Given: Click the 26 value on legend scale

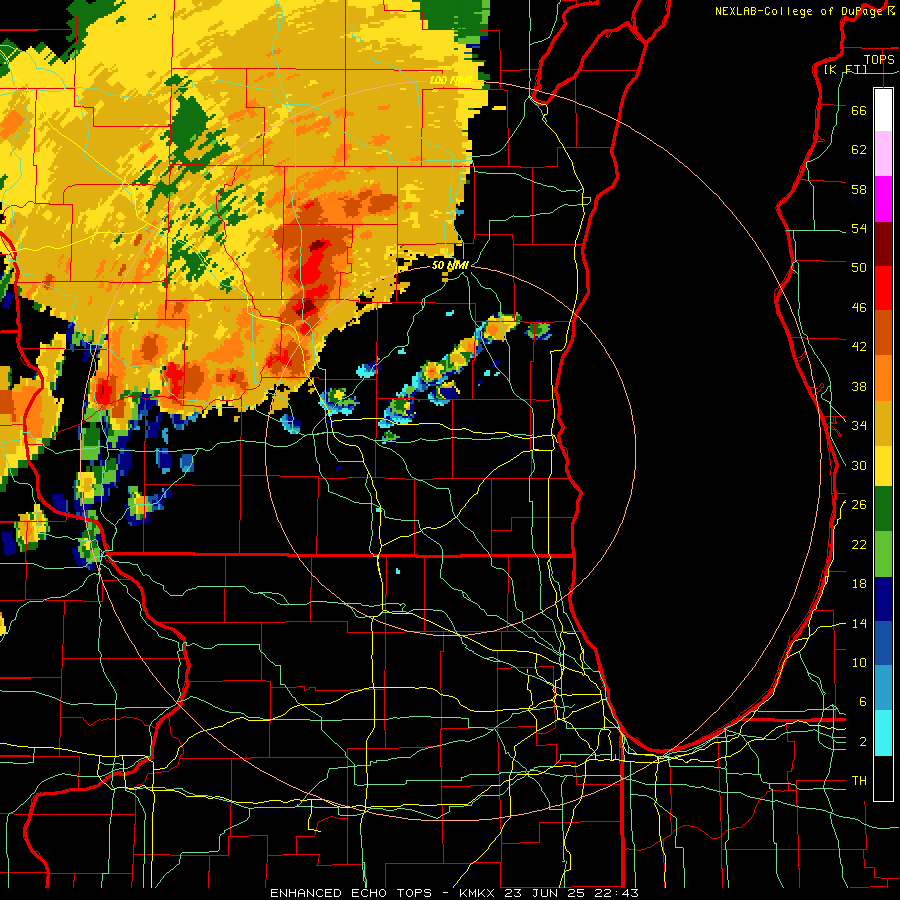Looking at the screenshot, I should pos(859,505).
